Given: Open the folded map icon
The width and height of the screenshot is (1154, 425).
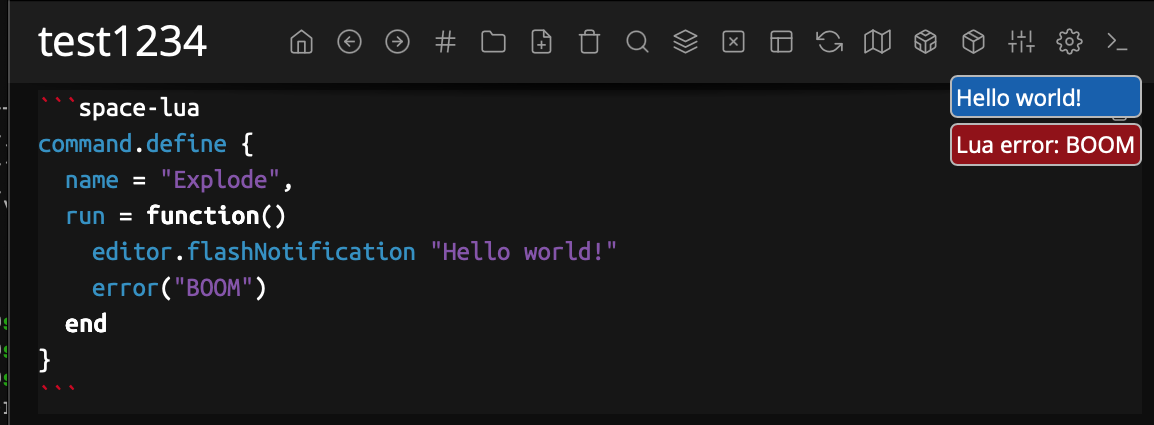Looking at the screenshot, I should 877,42.
